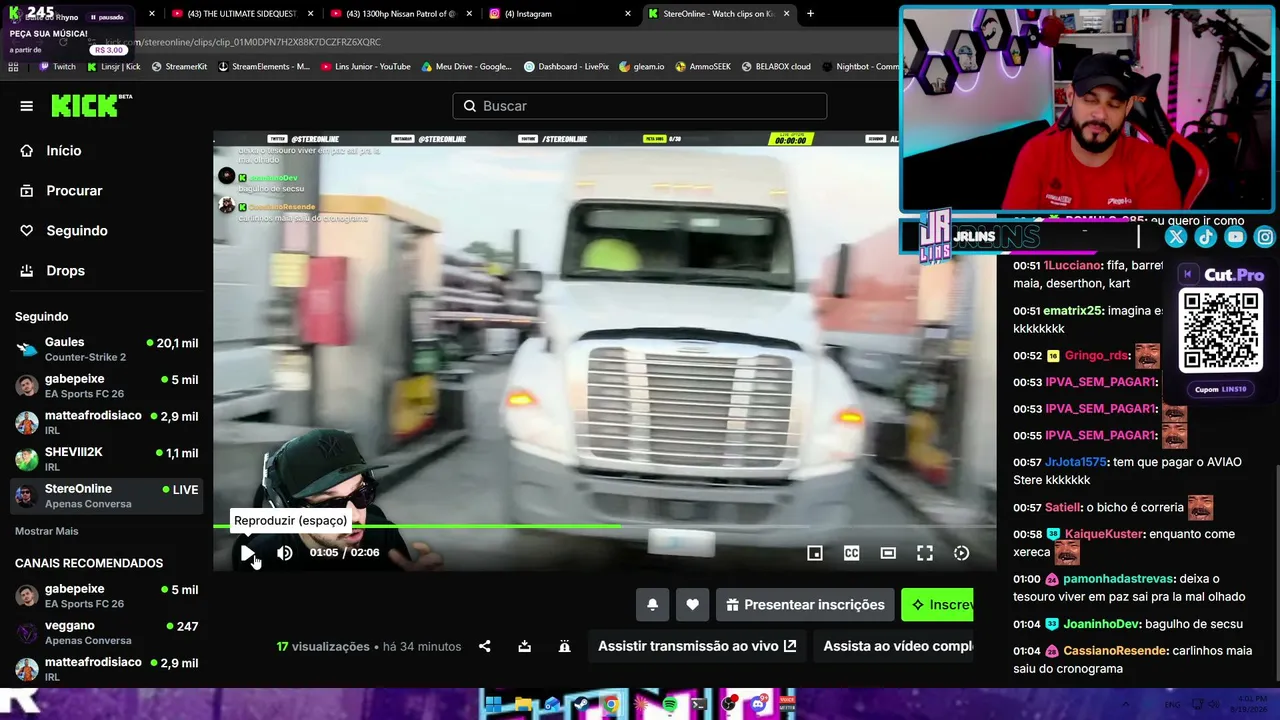Open StreamElements bookmark
Screen dimensions: 1280x720
pos(264,67)
